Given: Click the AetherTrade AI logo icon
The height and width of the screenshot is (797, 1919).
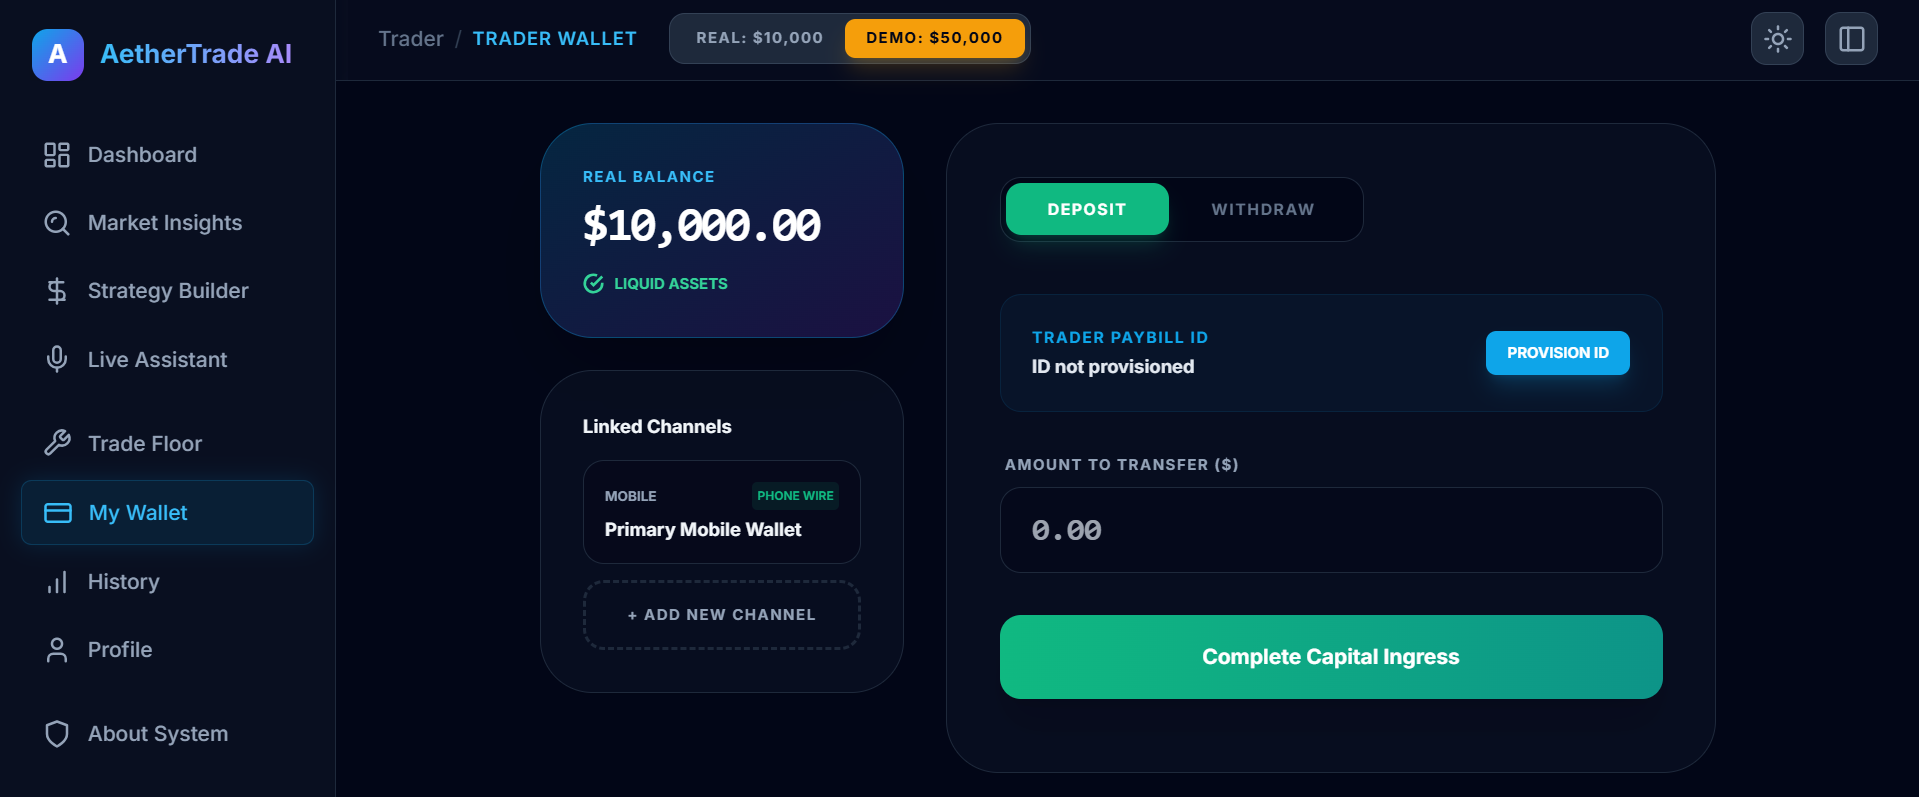Looking at the screenshot, I should [58, 54].
